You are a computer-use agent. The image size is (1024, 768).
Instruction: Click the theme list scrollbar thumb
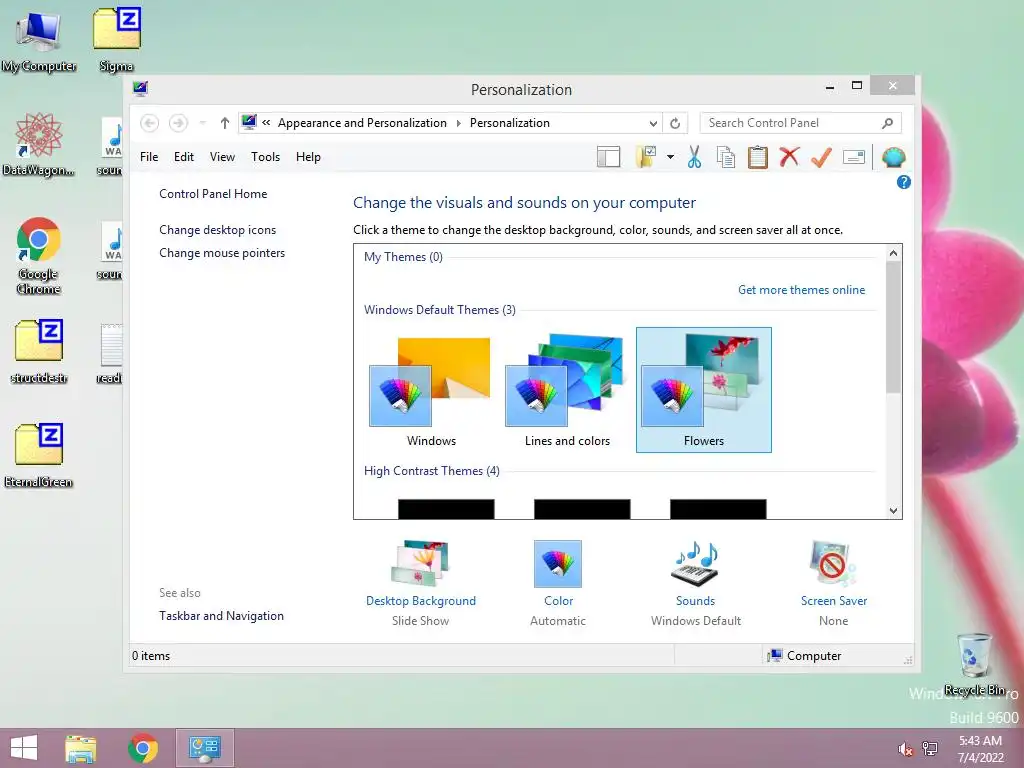[893, 328]
